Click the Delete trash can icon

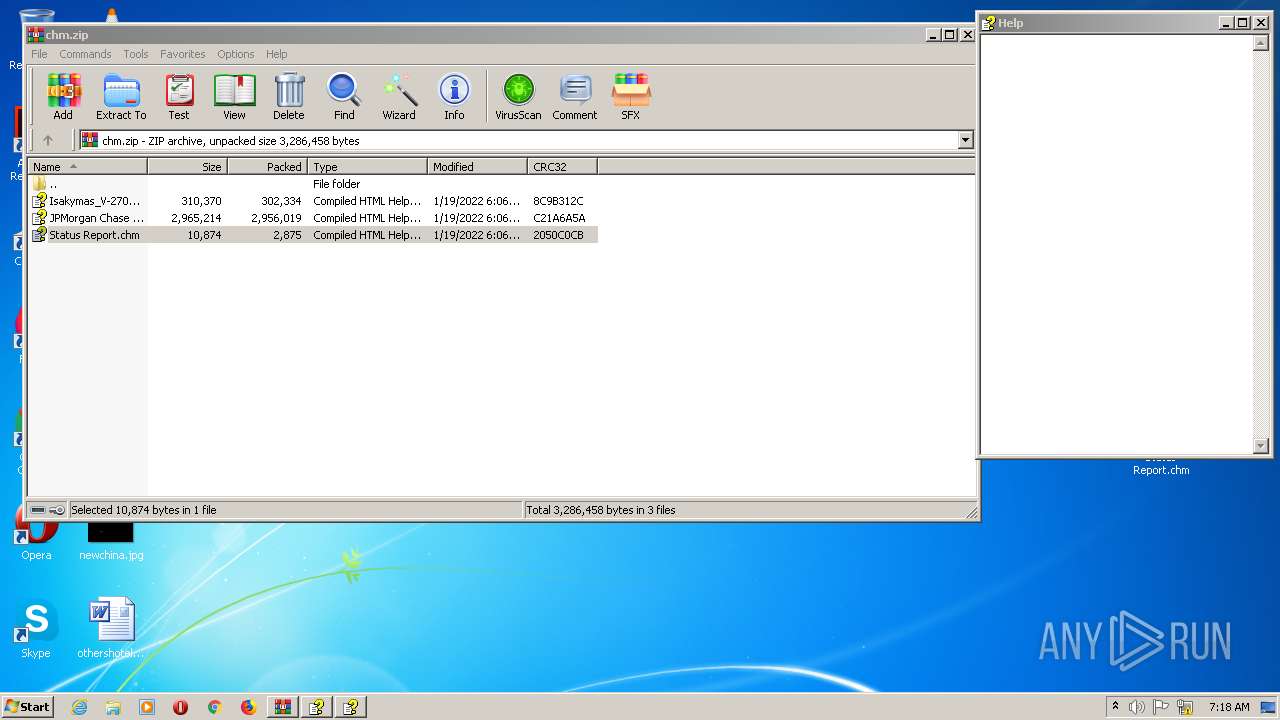click(x=289, y=97)
